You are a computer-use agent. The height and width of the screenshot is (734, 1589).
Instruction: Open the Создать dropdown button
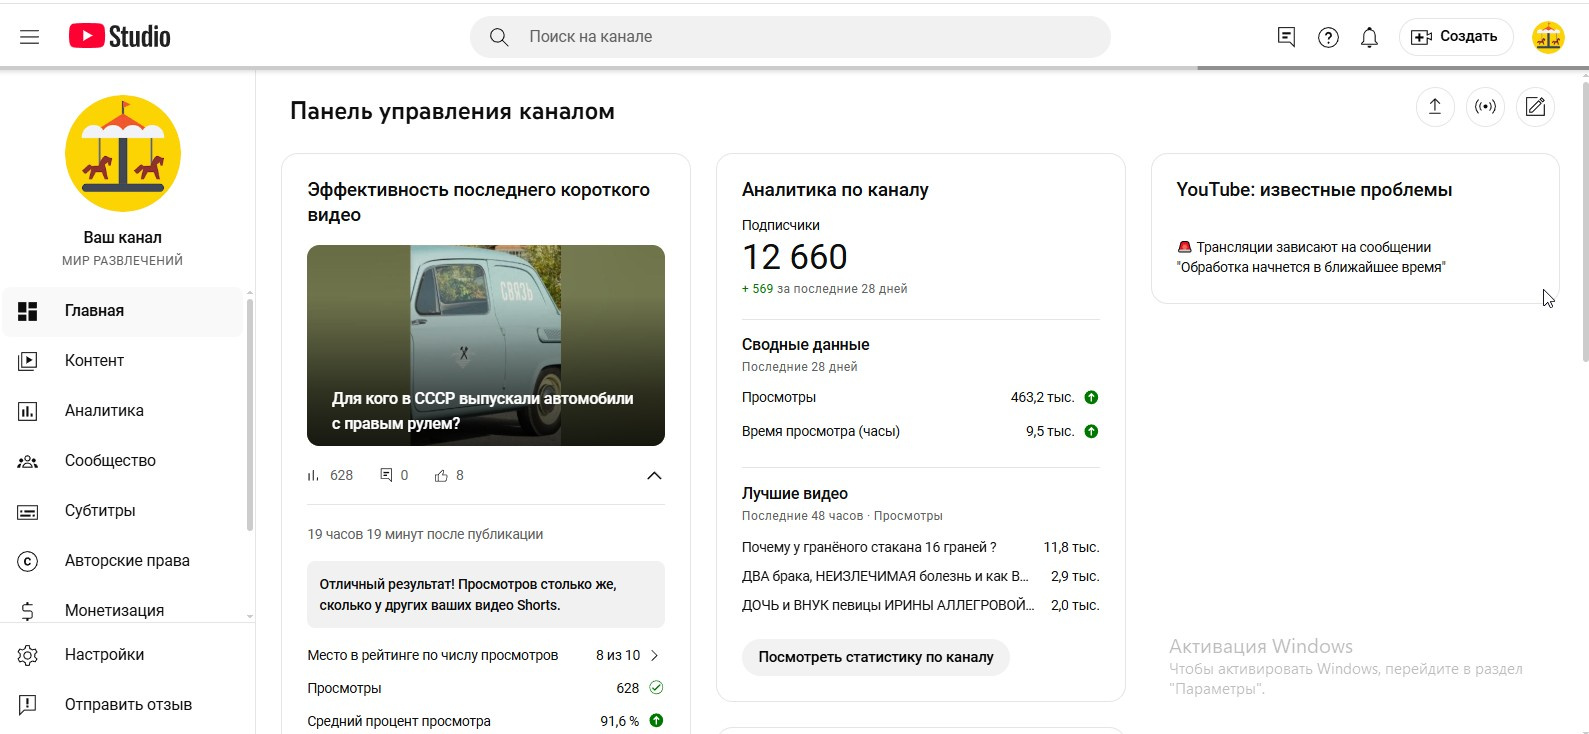1455,37
